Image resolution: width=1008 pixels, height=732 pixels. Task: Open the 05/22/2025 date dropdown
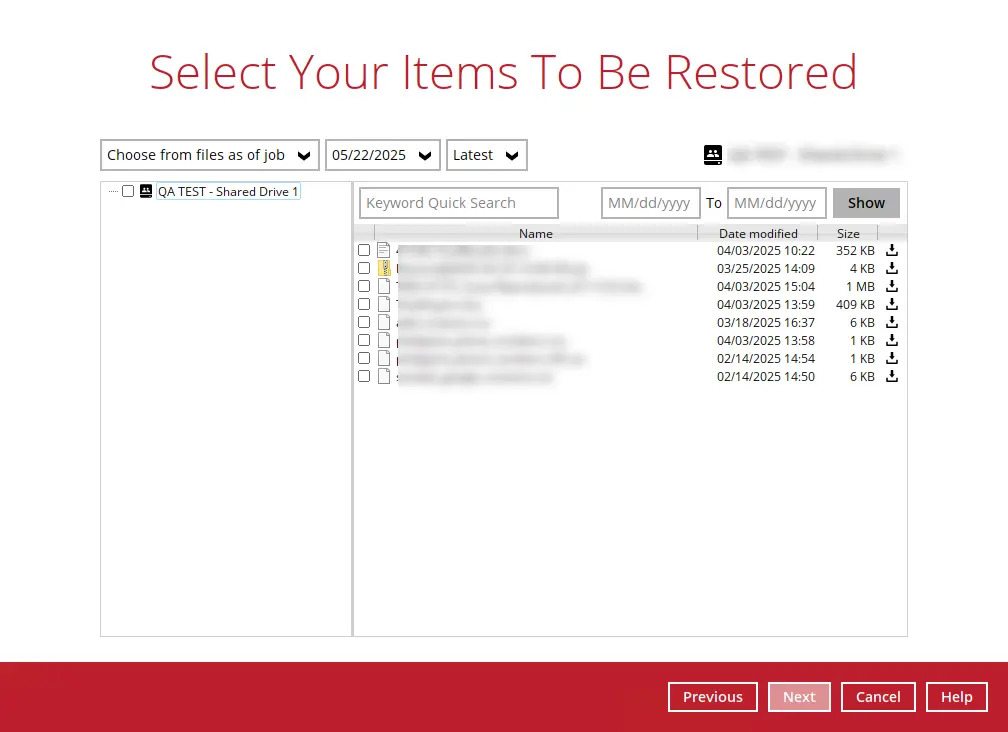382,155
